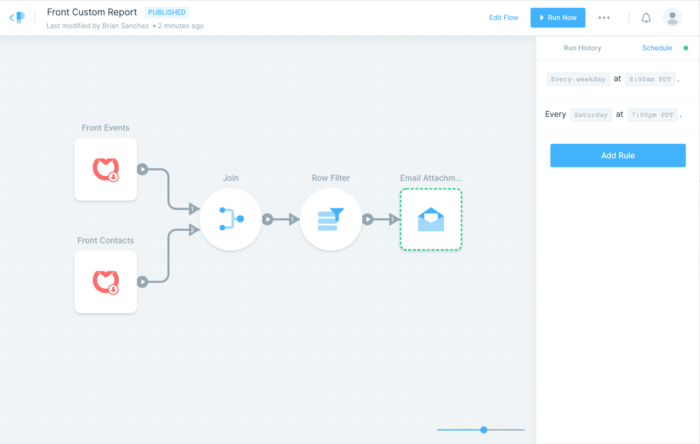
Task: Select the Front Contacts import step
Action: [106, 282]
